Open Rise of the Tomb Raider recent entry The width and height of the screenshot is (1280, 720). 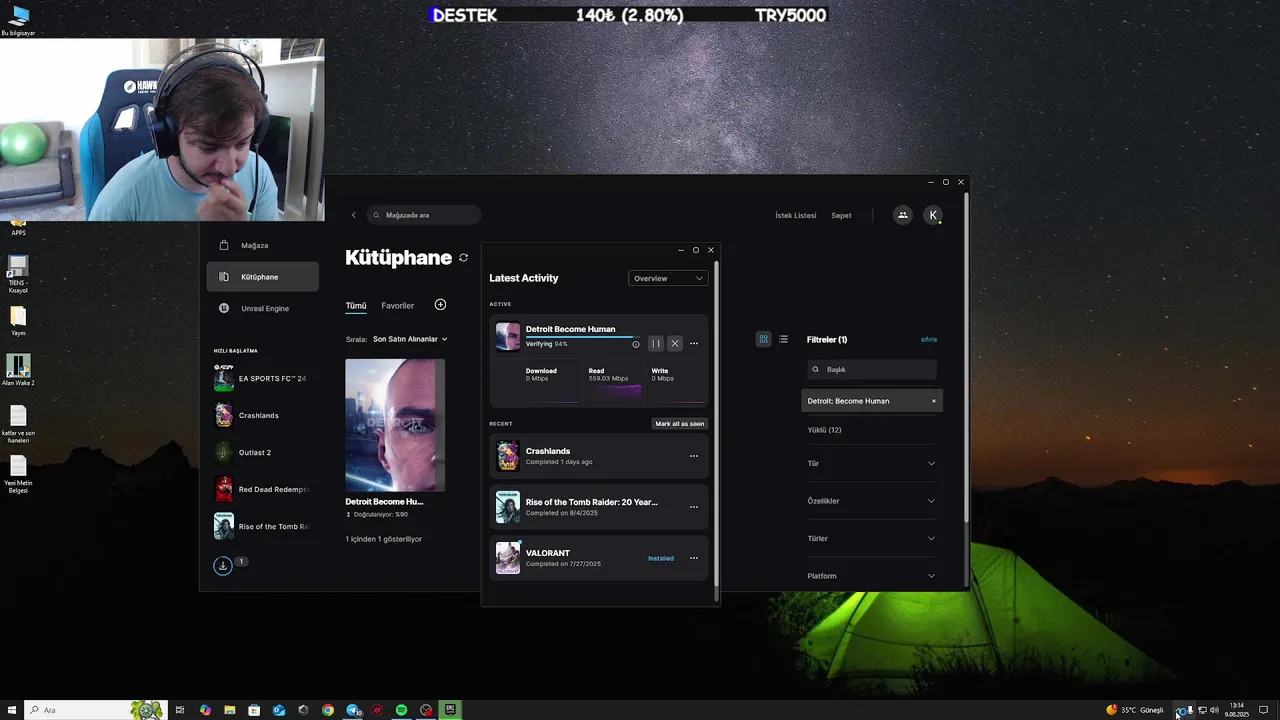pos(599,507)
